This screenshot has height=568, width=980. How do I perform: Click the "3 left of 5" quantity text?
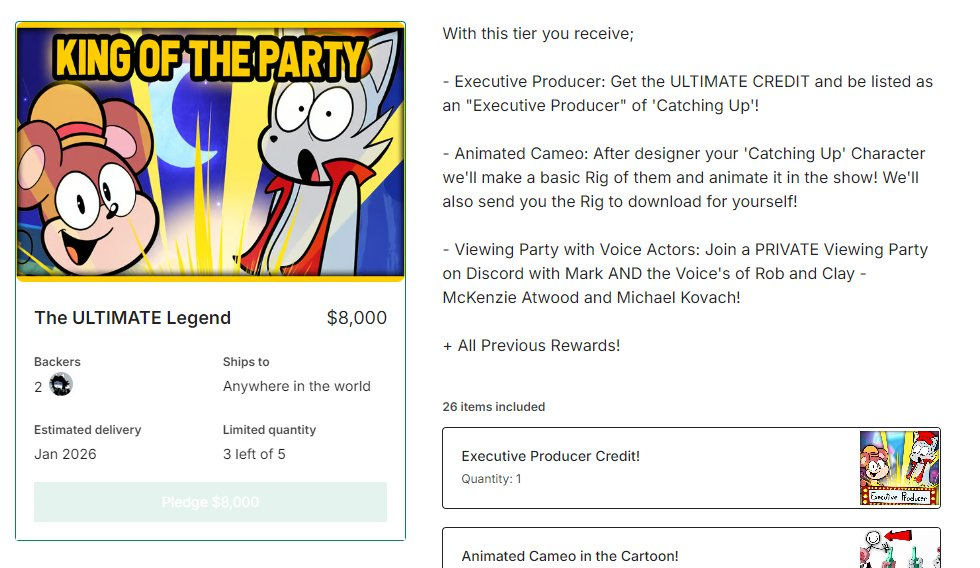point(254,454)
